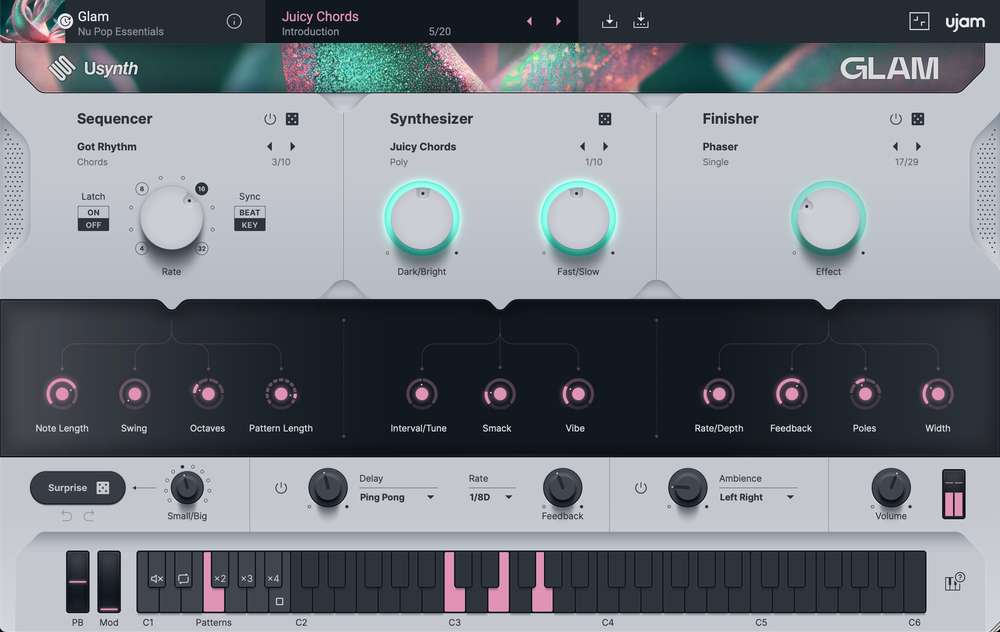Click the info icon next to Nu Pop Essentials

pyautogui.click(x=234, y=20)
